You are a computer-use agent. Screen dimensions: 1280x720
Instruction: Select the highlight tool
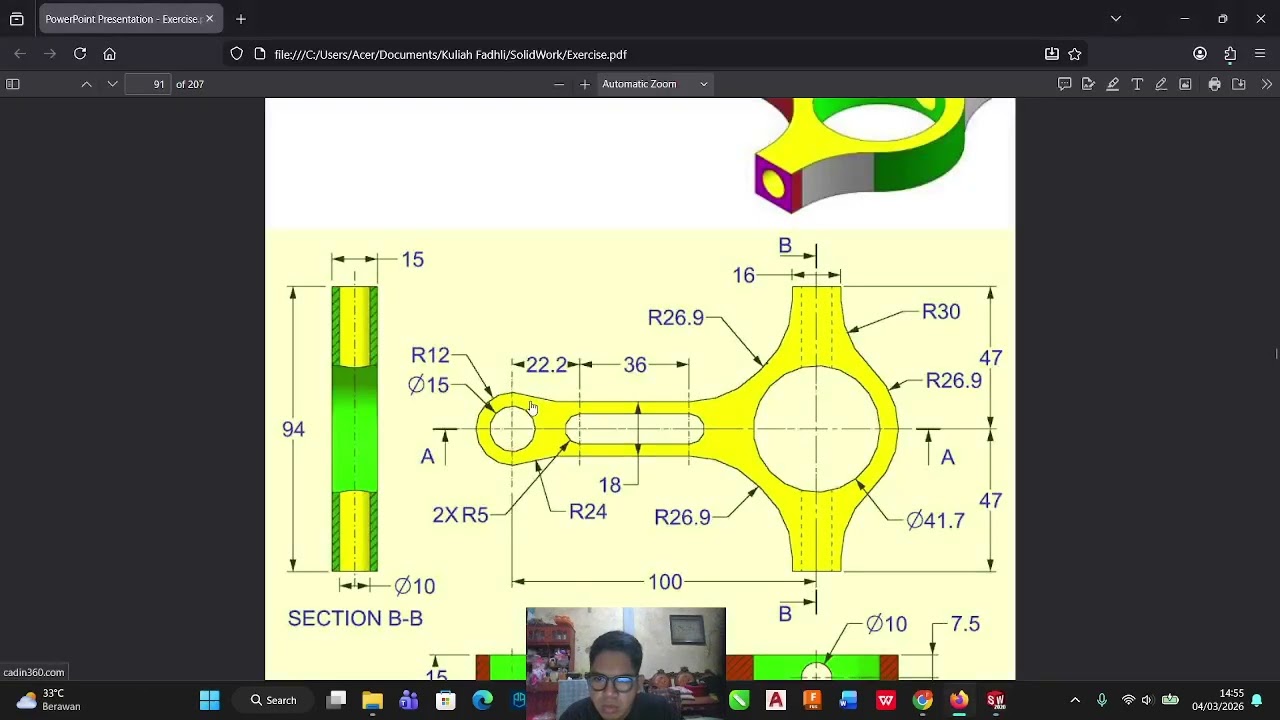point(1112,84)
